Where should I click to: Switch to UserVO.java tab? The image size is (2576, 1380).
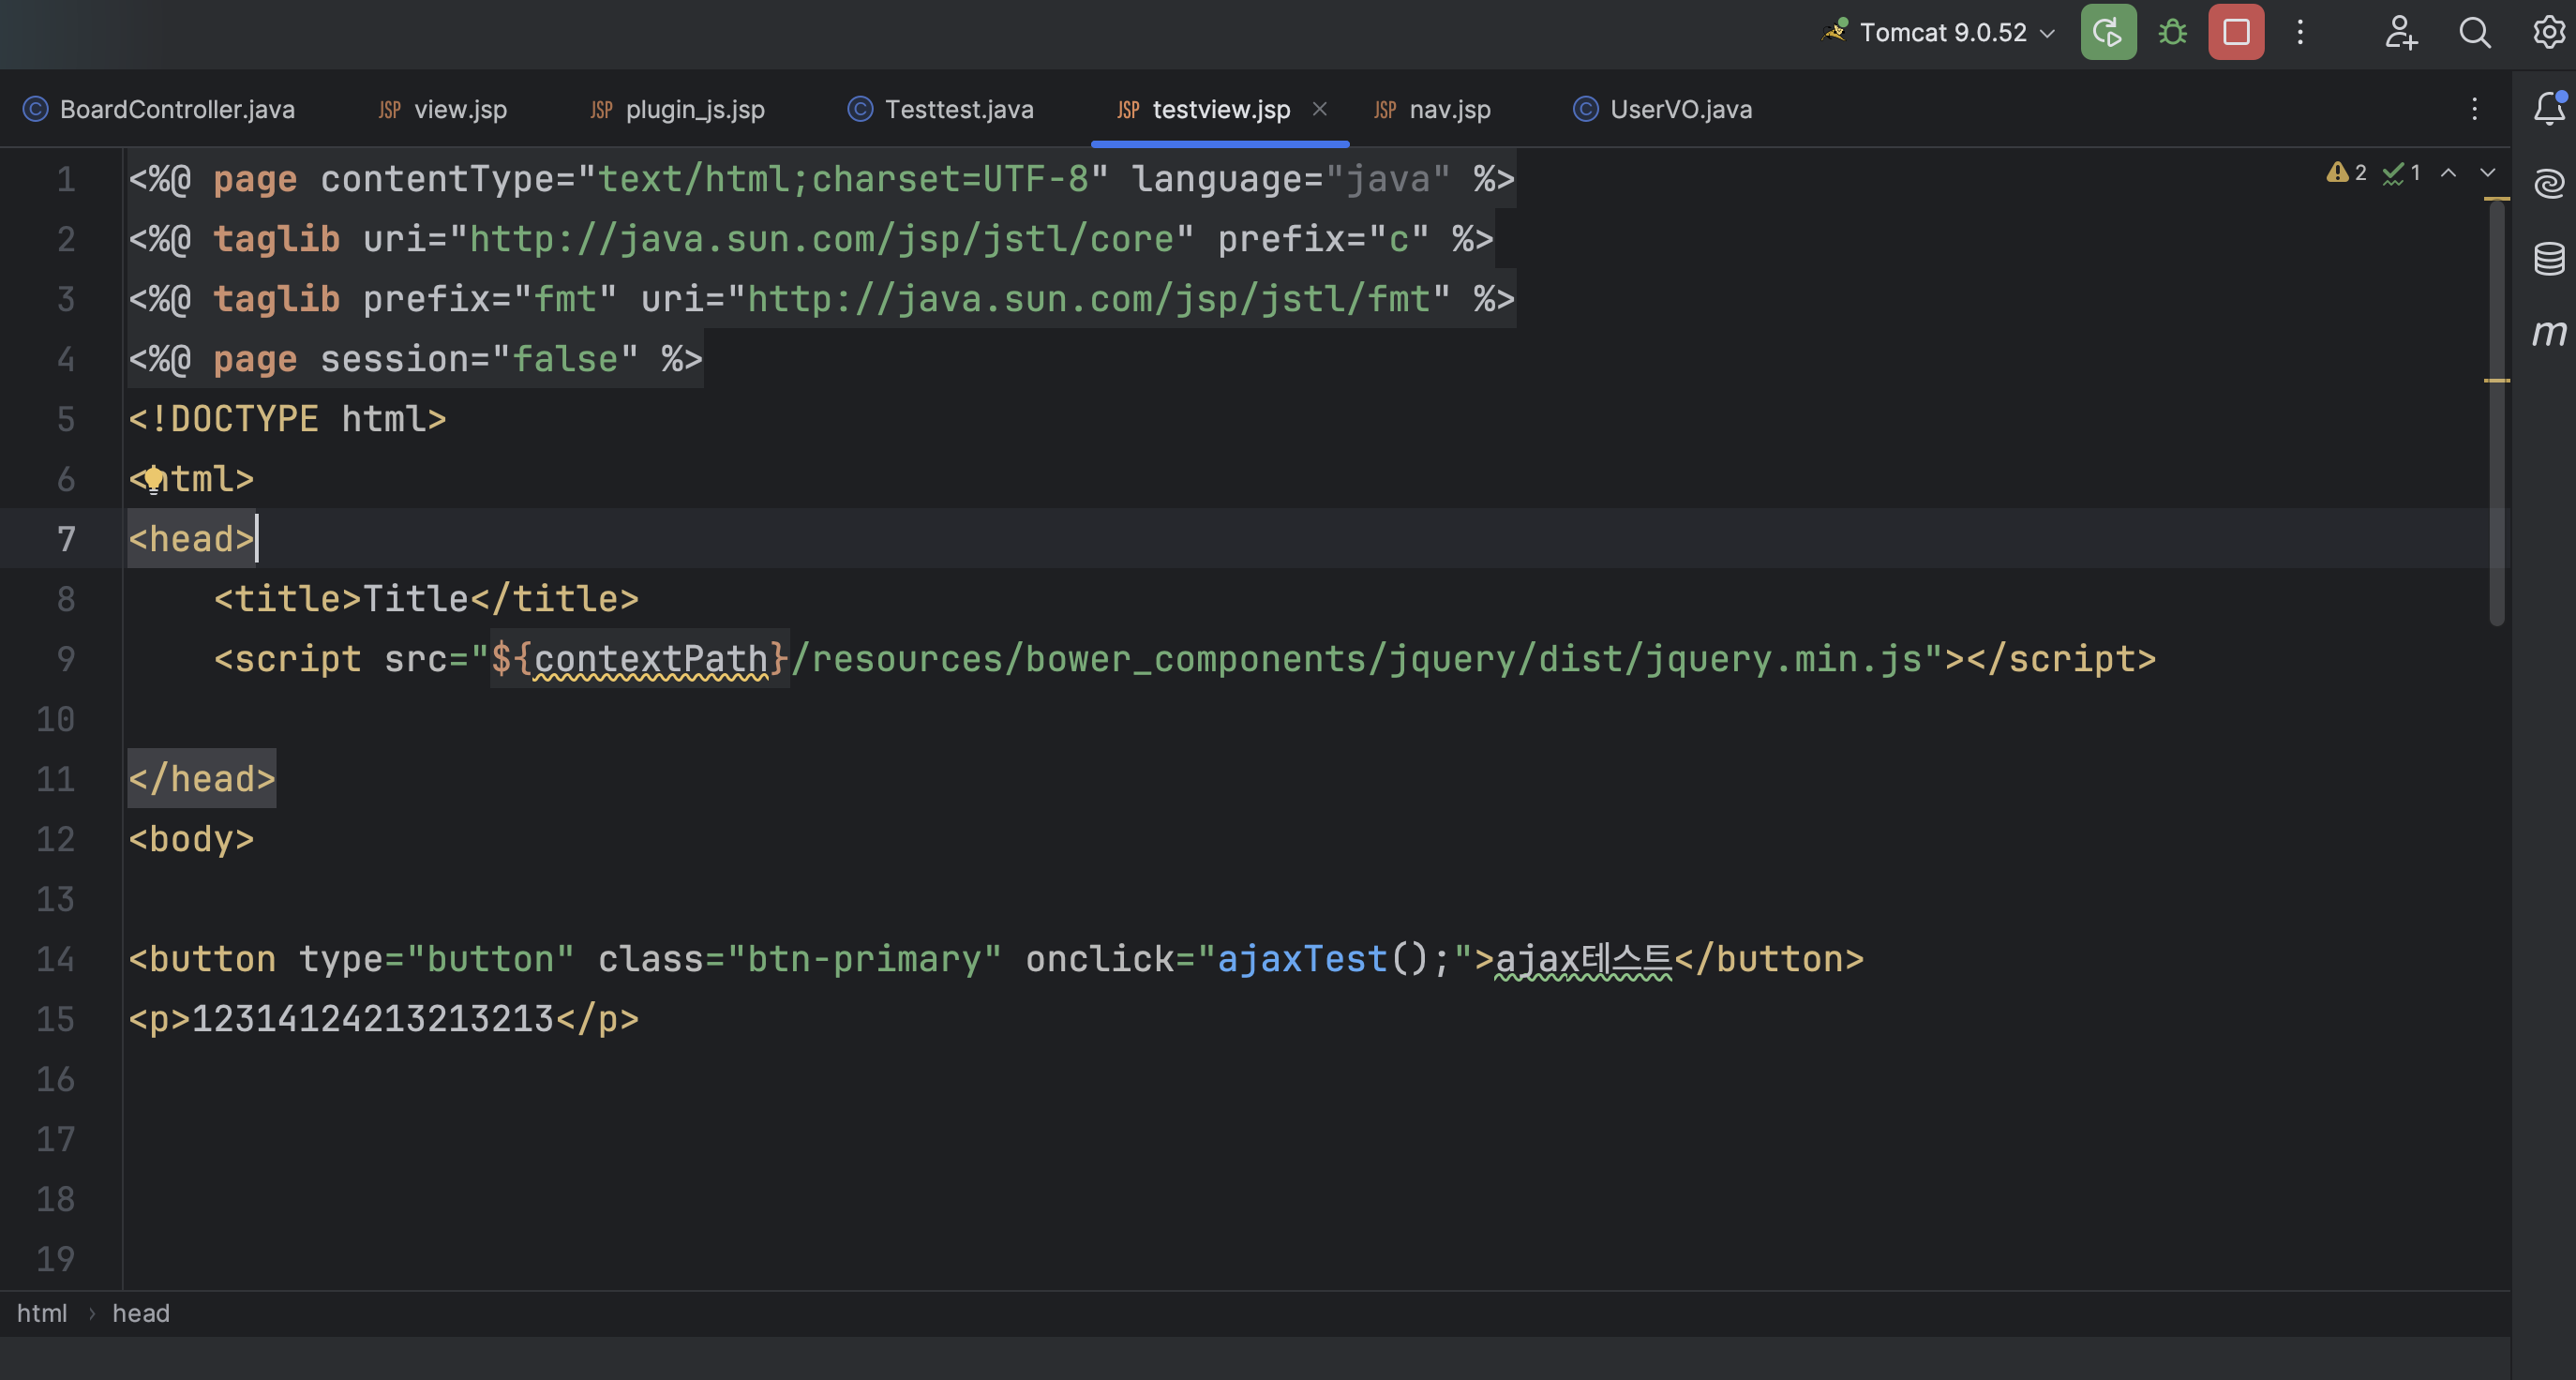[1662, 109]
